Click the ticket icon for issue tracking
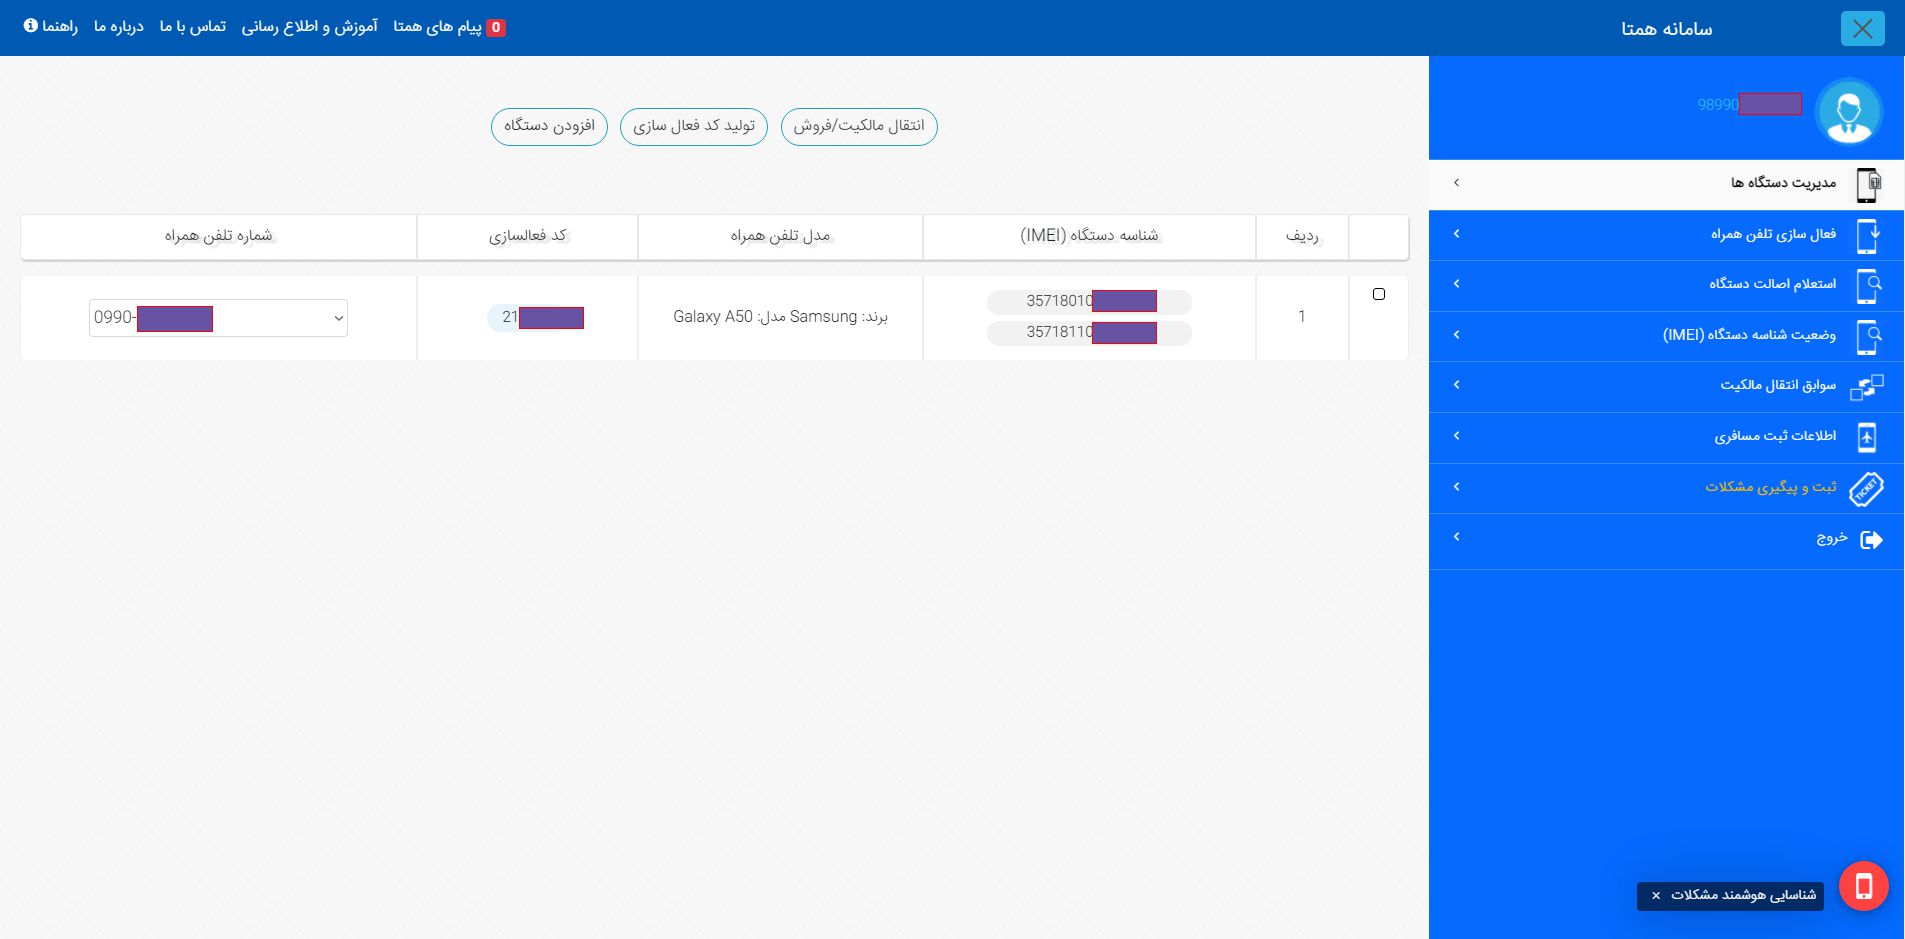Viewport: 1905px width, 939px height. [x=1867, y=488]
